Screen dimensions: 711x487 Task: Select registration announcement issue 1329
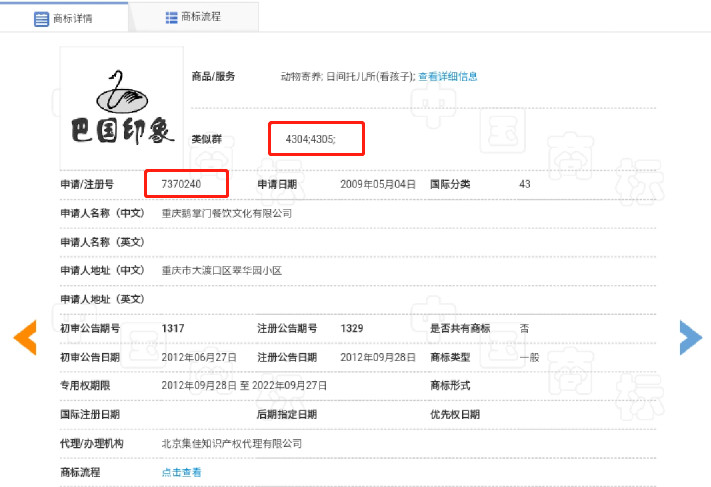coord(352,328)
